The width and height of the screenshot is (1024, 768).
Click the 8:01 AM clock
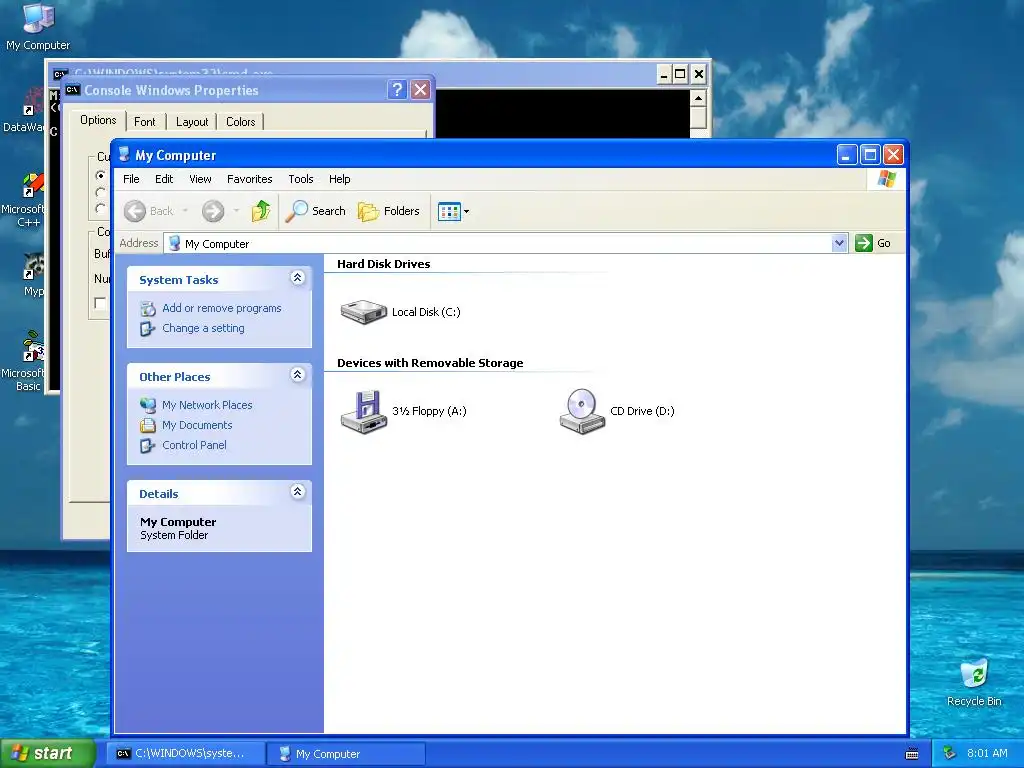[x=987, y=753]
